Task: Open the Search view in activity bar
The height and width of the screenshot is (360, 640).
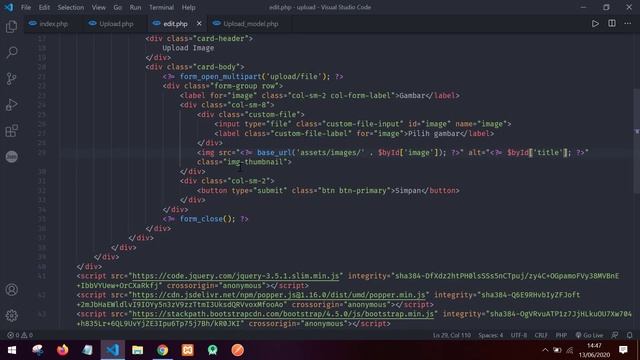Action: [x=11, y=52]
